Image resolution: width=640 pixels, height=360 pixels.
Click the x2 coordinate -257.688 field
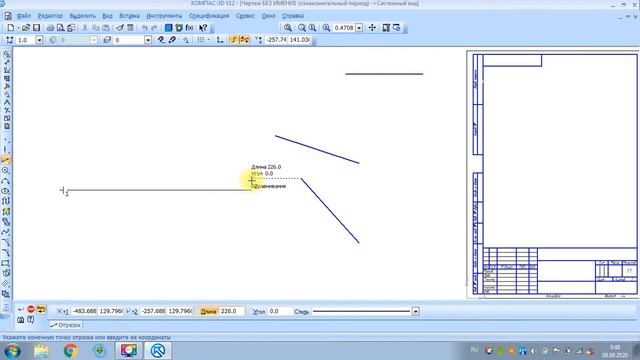153,311
